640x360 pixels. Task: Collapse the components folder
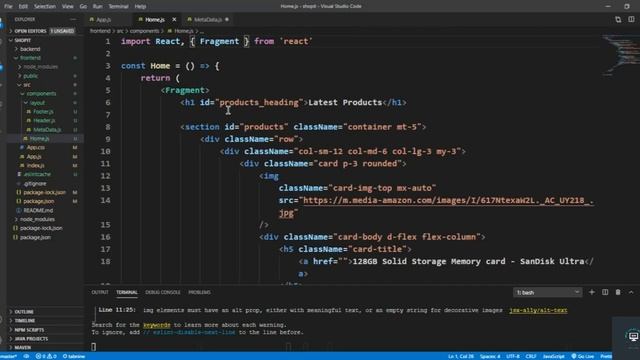[x=41, y=94]
